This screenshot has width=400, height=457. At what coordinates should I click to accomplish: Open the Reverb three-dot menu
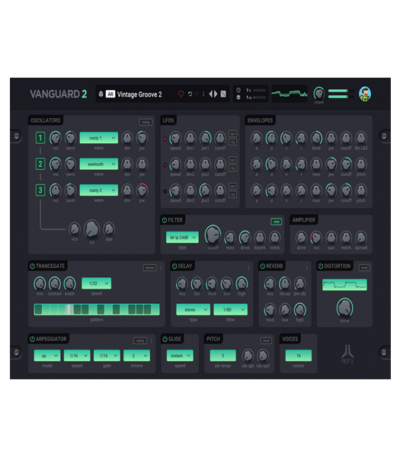[307, 268]
